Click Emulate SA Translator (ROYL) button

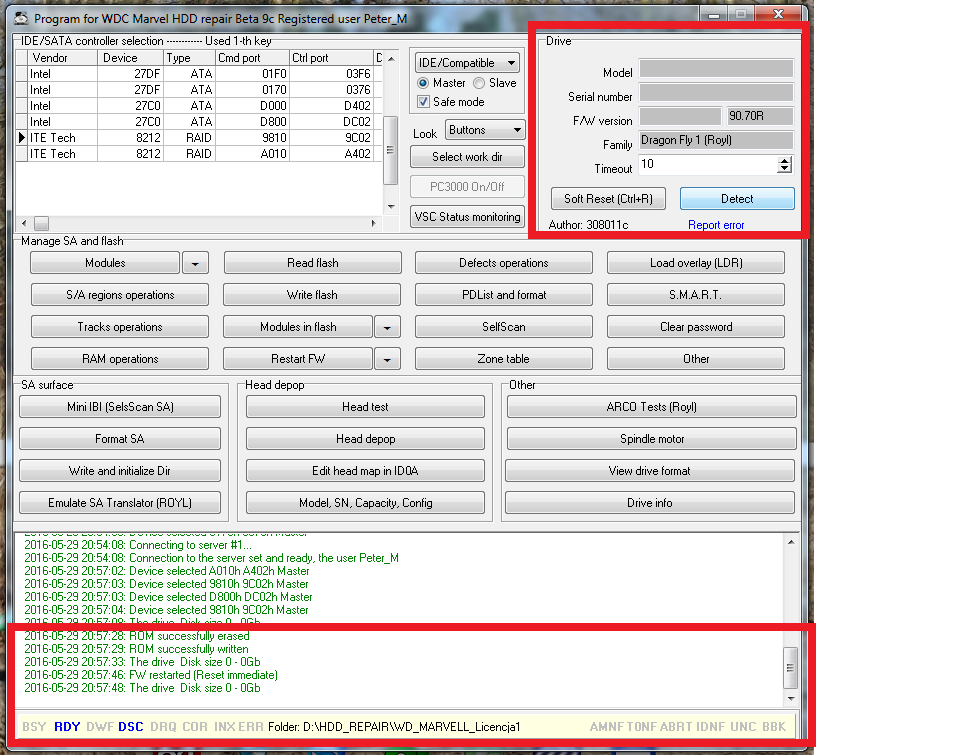tap(120, 503)
